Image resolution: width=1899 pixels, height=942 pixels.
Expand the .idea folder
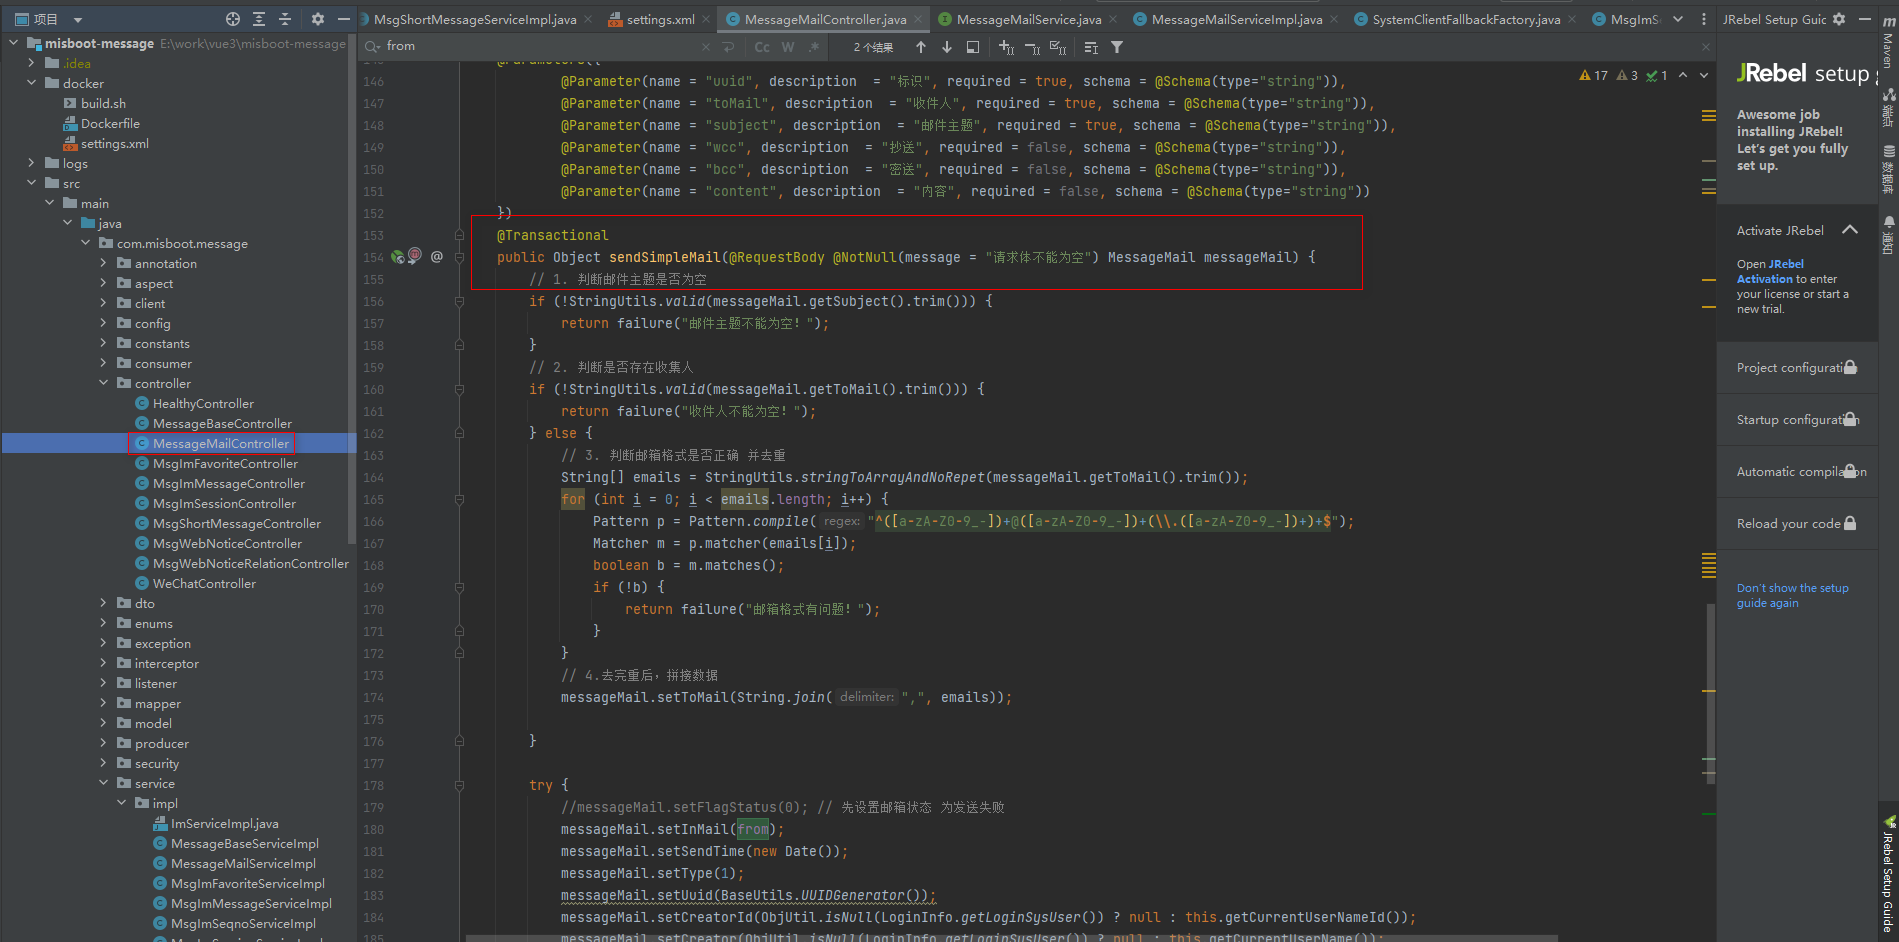coord(31,63)
